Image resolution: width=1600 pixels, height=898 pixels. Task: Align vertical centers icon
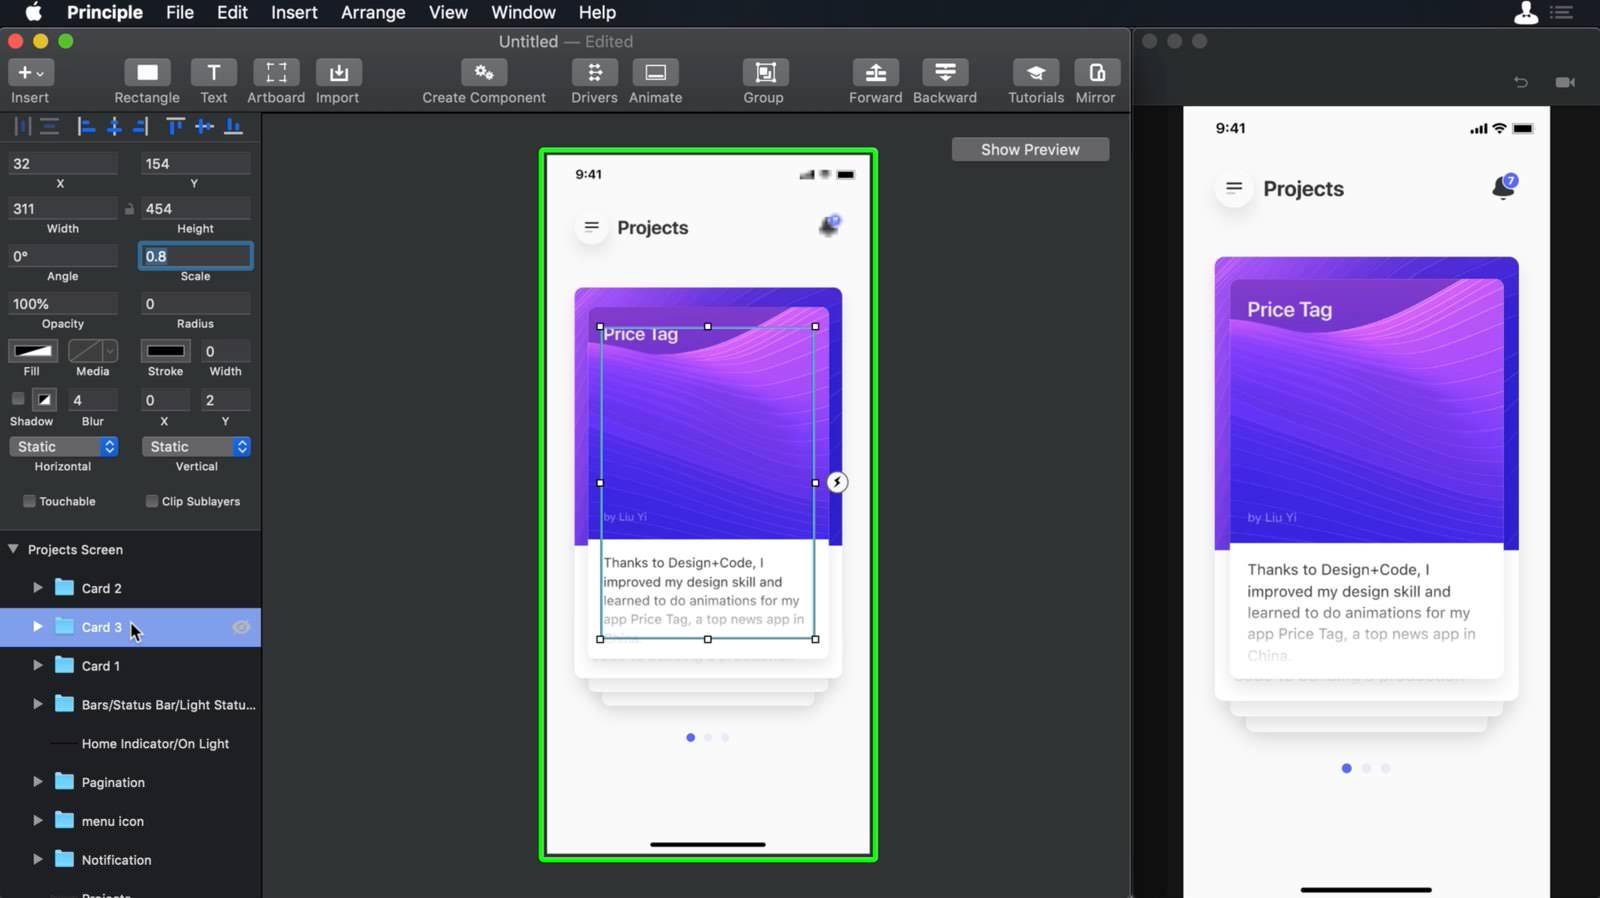coord(204,126)
